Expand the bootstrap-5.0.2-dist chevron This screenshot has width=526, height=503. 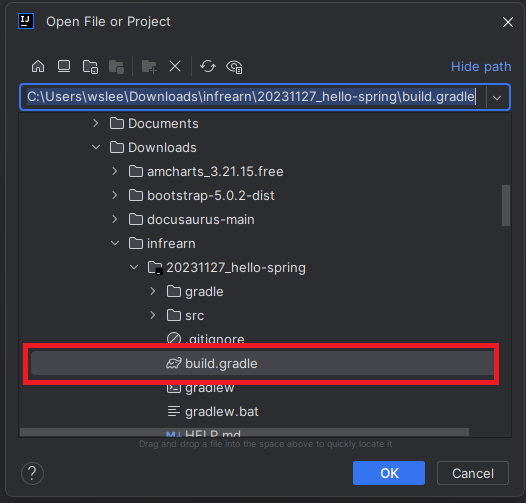(115, 195)
